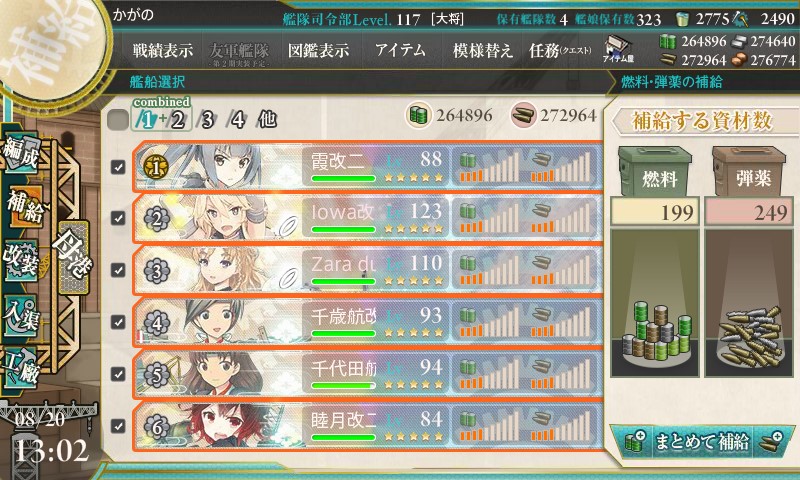This screenshot has width=800, height=480.
Task: Uncheck the checkbox for 霞改二
Action: click(x=118, y=167)
